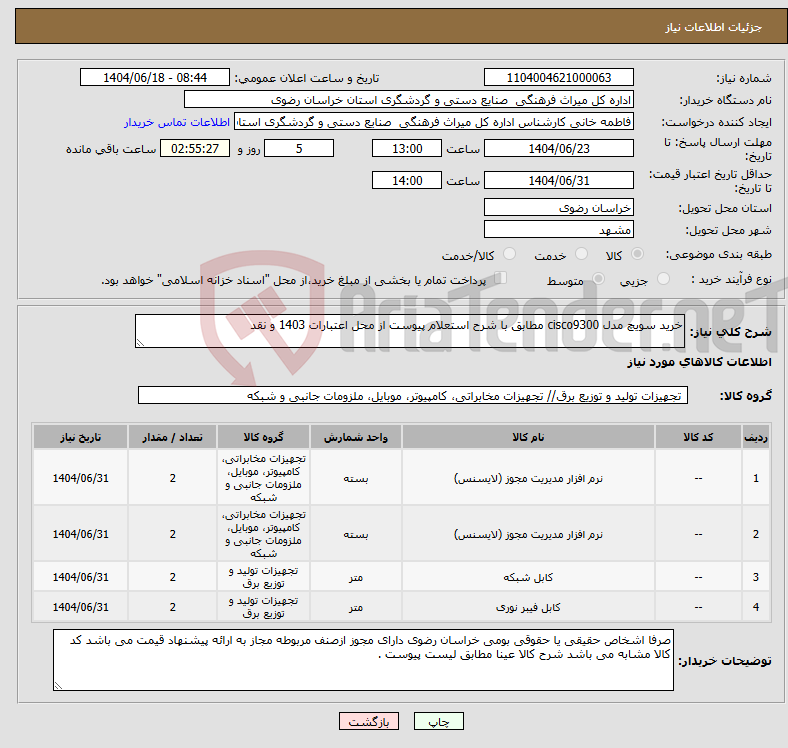Click the remaining days field showing 5

299,148
